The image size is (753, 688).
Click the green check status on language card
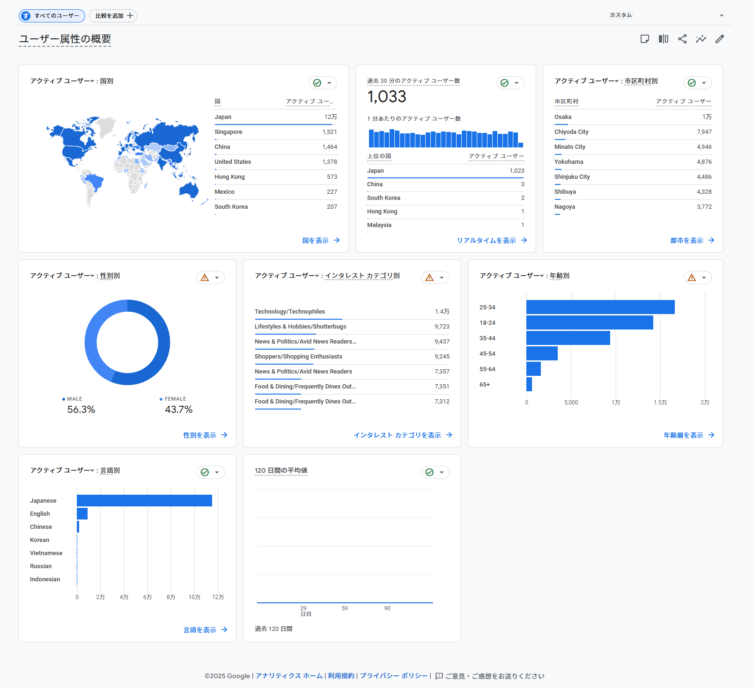(204, 472)
